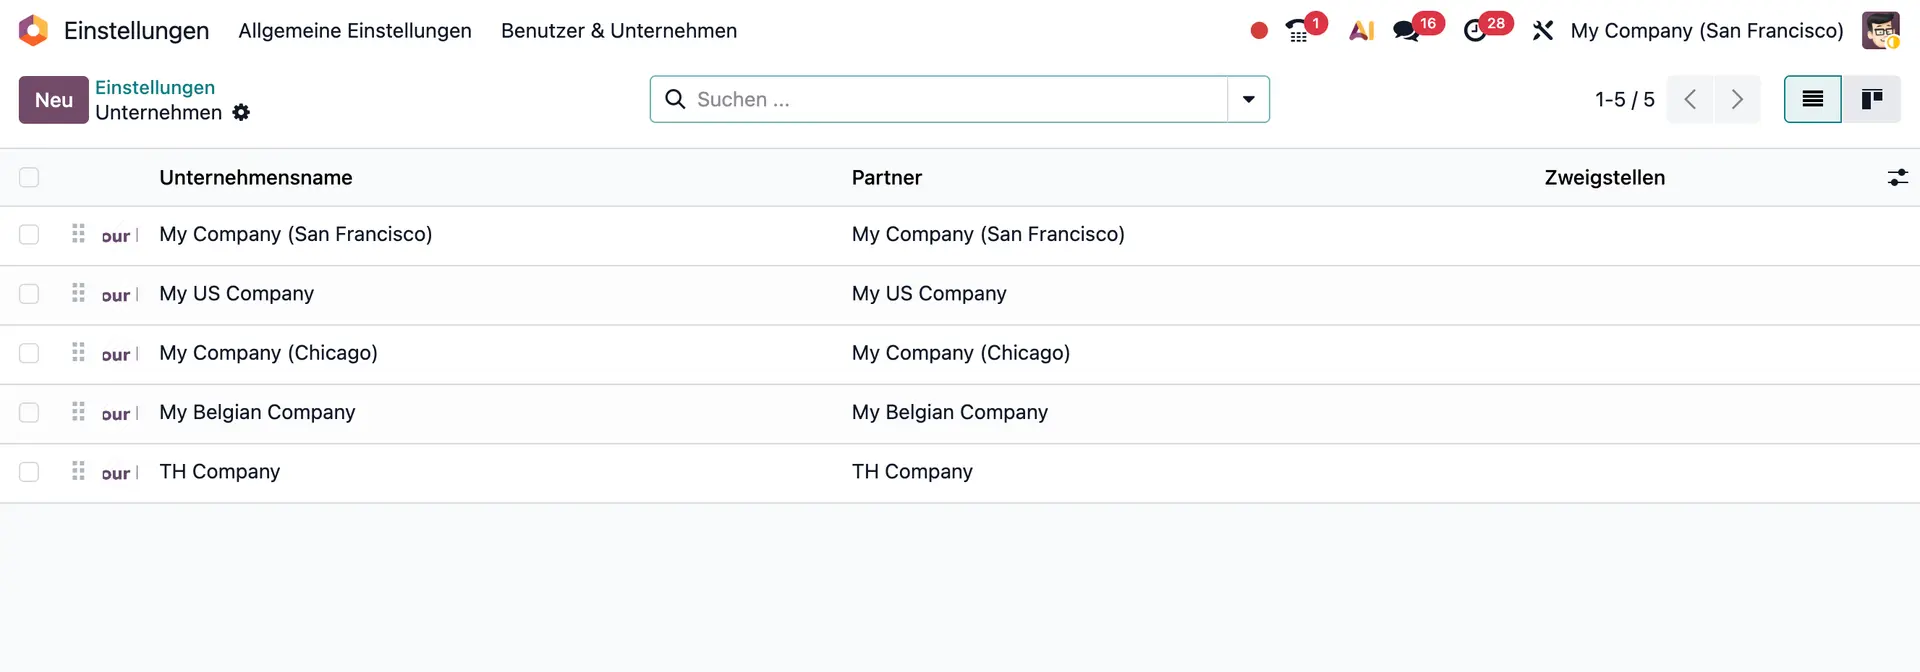
Task: Click the search magnifier icon
Action: pyautogui.click(x=675, y=99)
